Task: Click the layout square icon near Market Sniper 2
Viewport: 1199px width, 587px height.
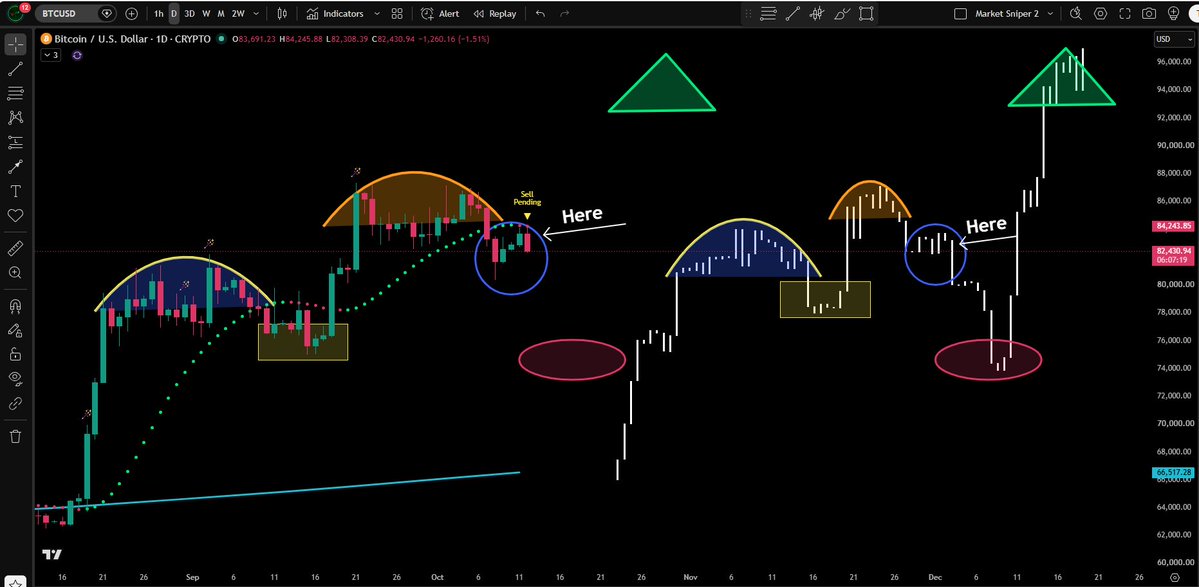Action: (960, 14)
